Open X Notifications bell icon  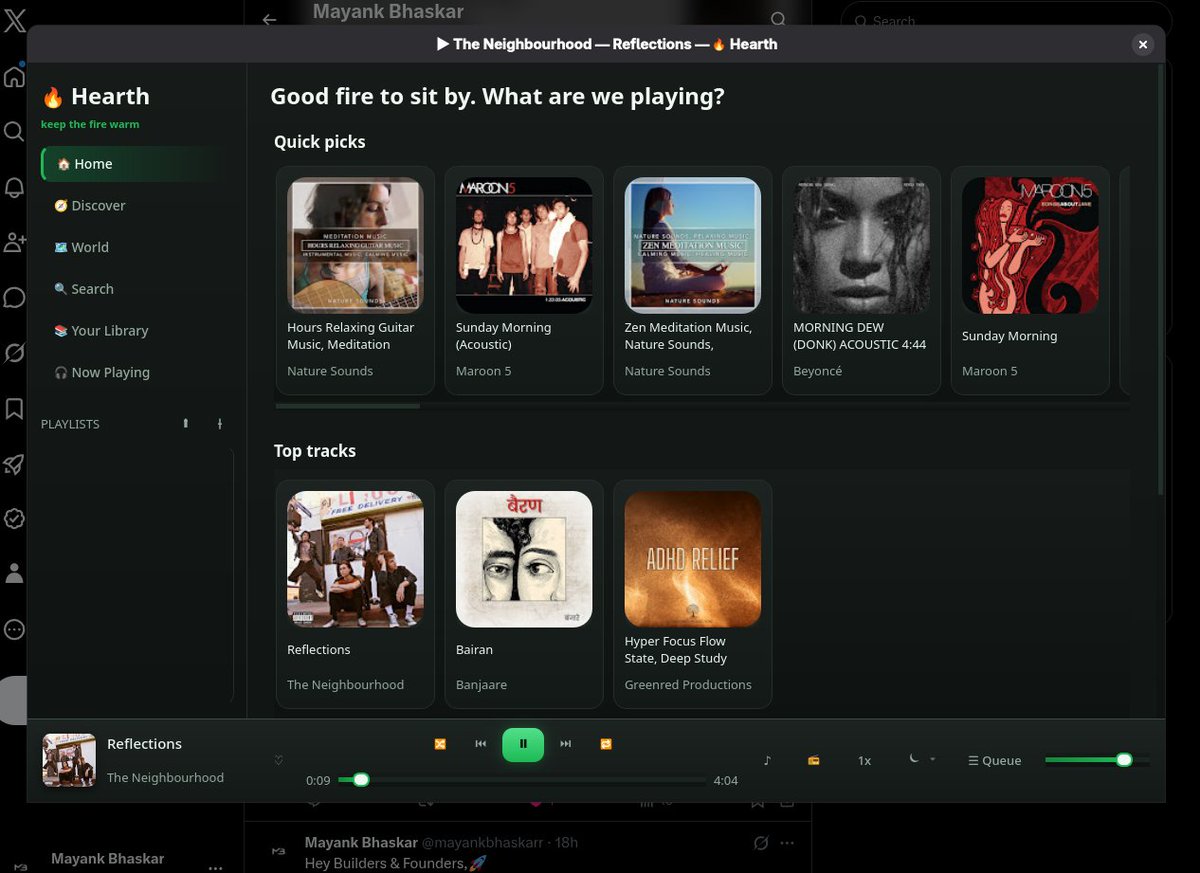coord(14,187)
